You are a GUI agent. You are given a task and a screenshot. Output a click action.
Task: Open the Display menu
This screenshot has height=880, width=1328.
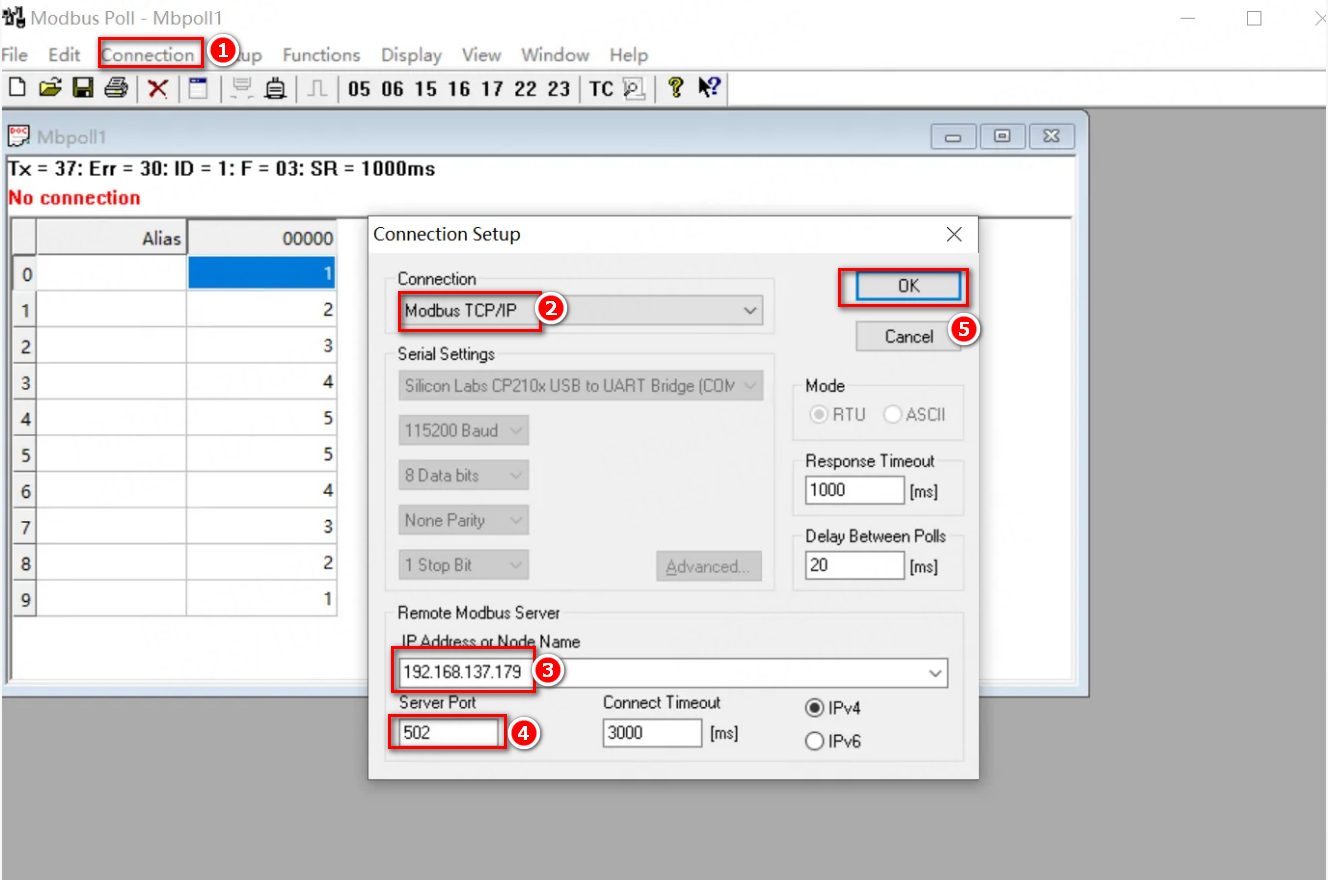[411, 55]
